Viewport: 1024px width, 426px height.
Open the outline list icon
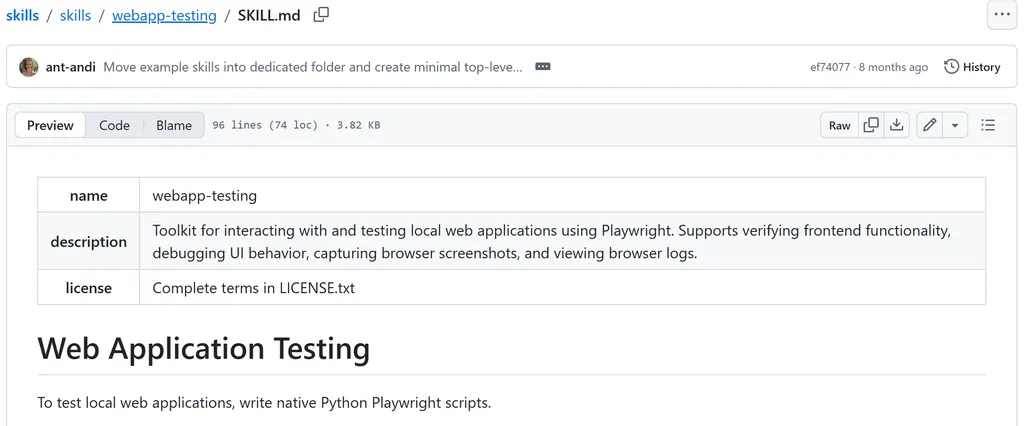pyautogui.click(x=988, y=125)
